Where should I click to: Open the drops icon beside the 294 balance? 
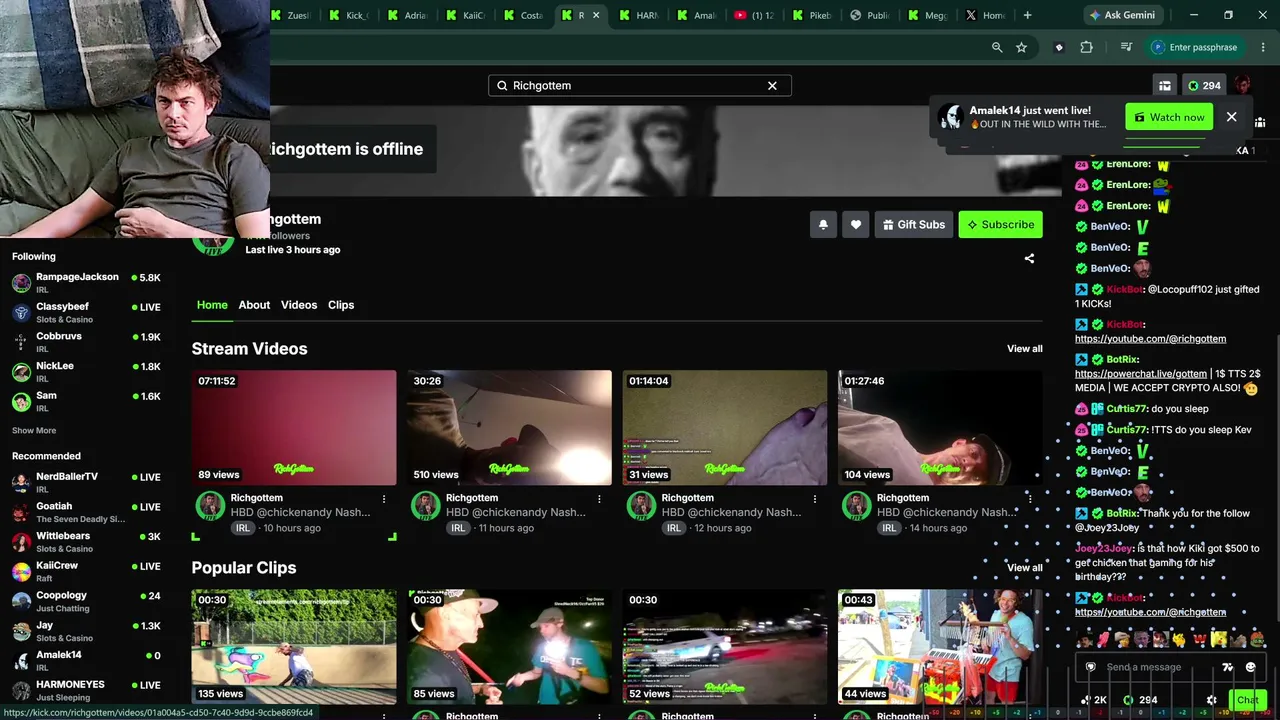pos(1165,86)
